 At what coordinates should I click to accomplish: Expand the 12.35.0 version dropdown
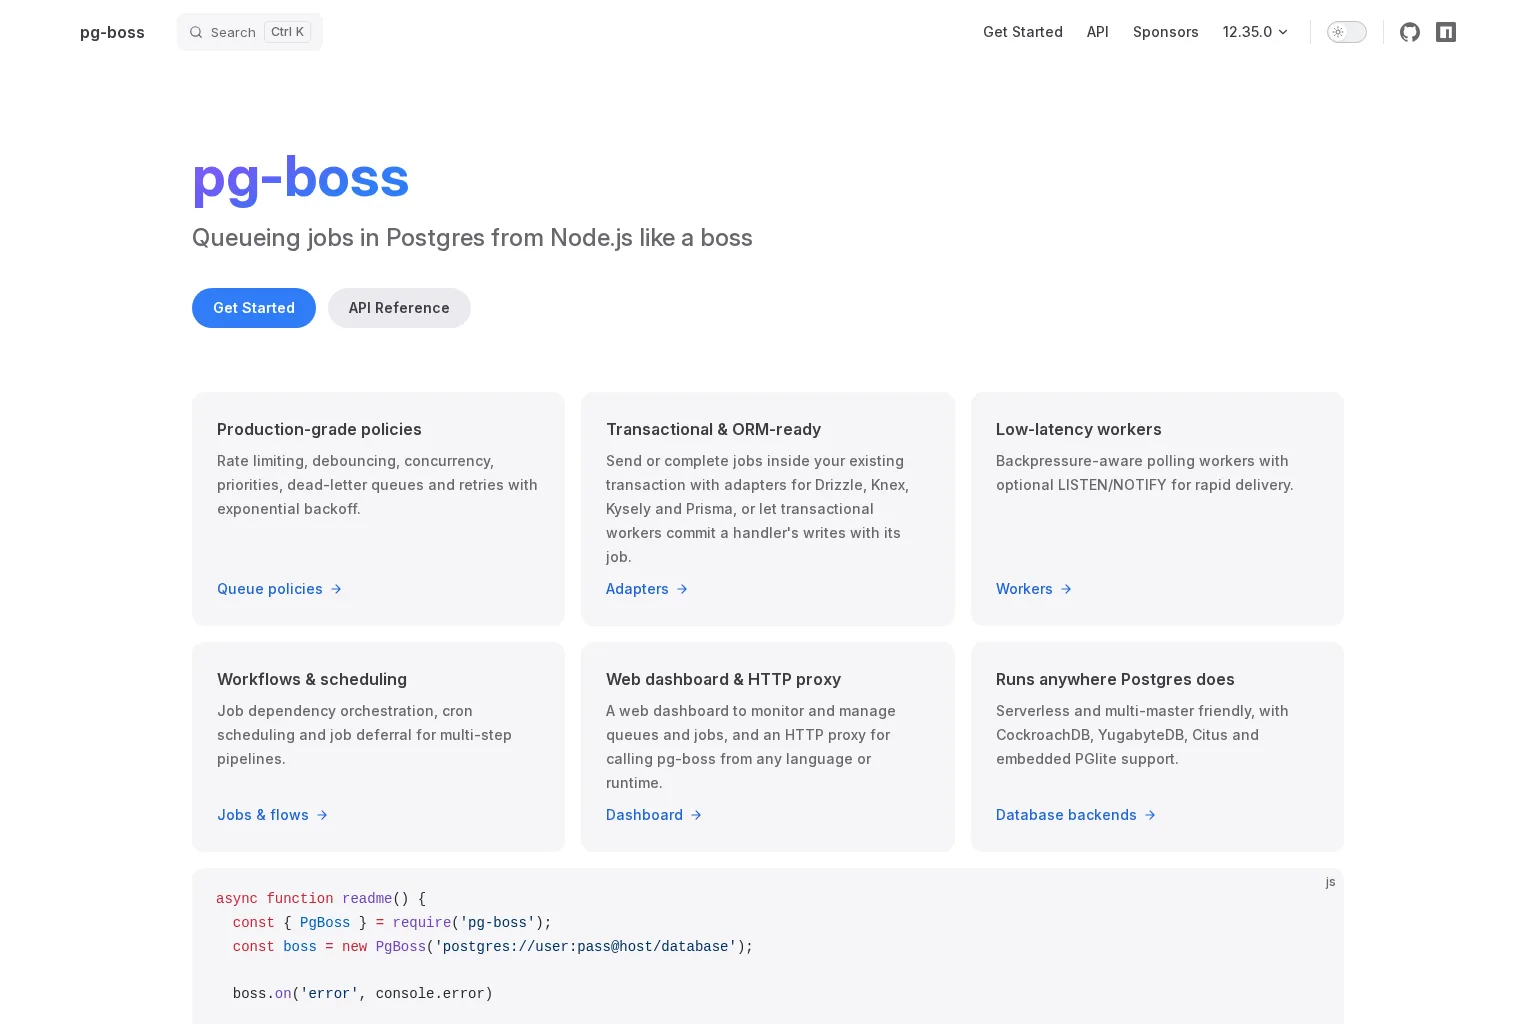click(1255, 32)
